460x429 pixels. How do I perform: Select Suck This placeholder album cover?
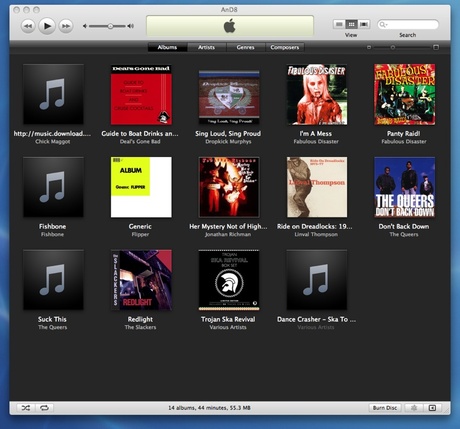(x=53, y=280)
